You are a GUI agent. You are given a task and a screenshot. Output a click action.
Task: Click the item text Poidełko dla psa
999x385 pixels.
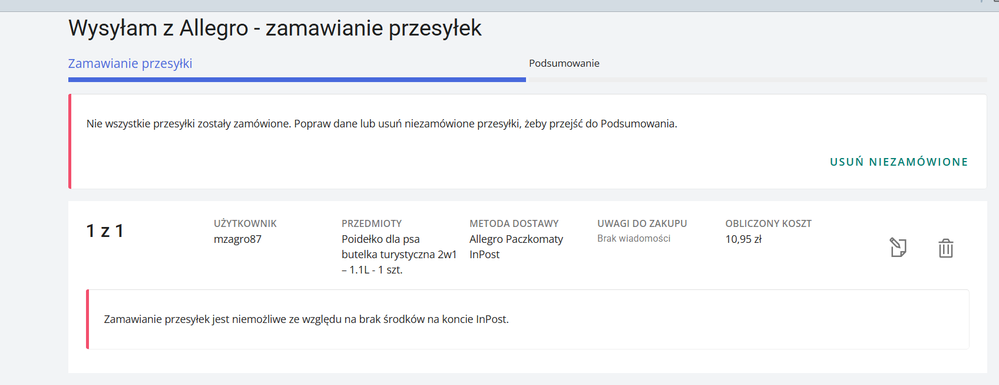tap(399, 254)
